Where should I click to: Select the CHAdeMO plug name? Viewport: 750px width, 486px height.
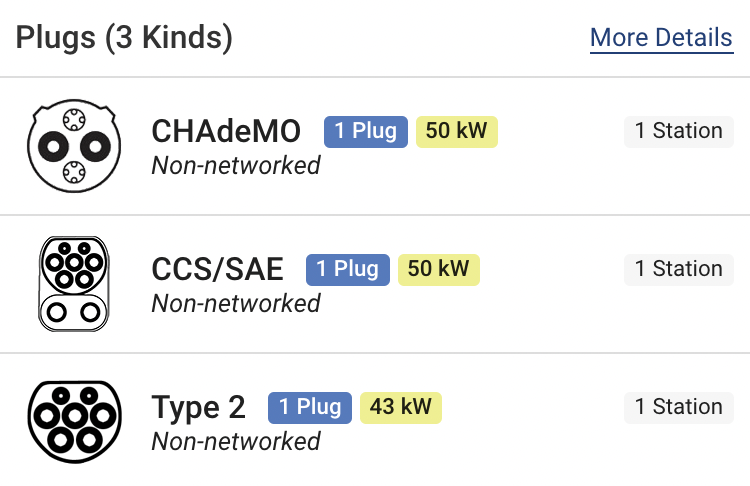click(226, 132)
